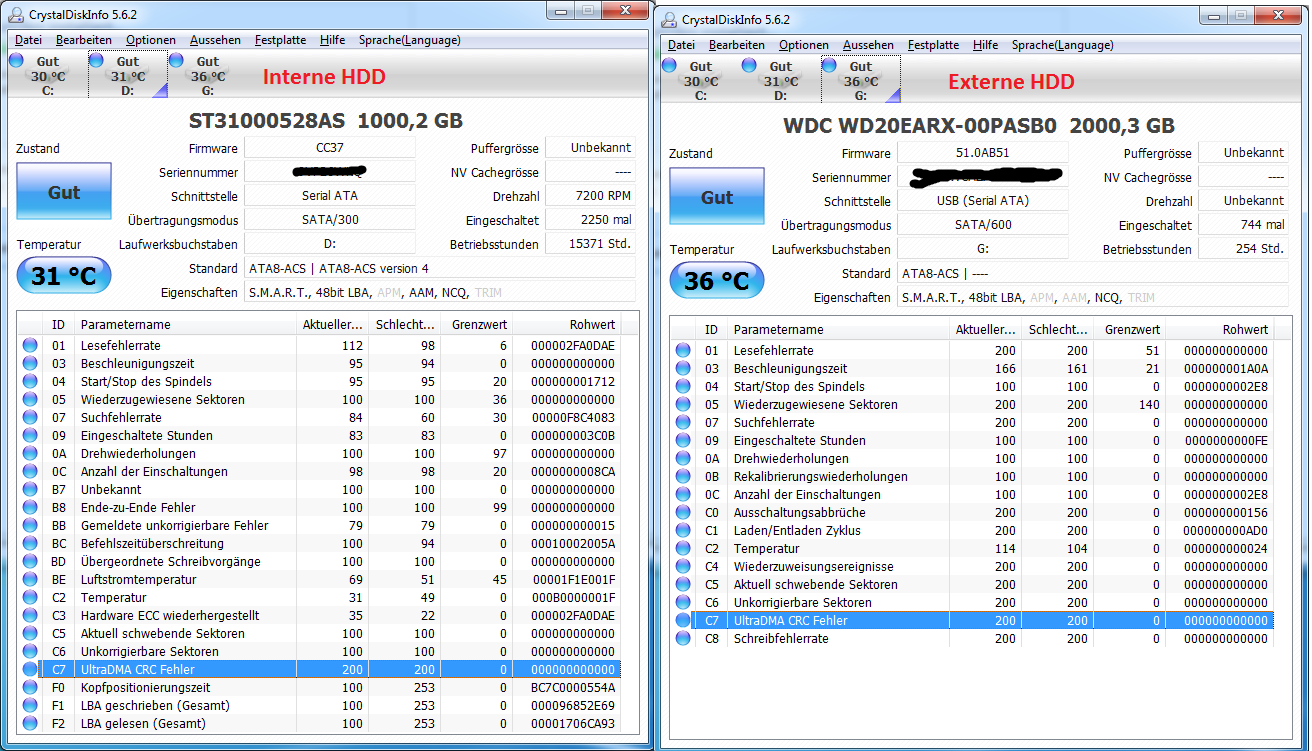Click status orb of Drehwiederholungen row, left window
1312x751 pixels.
click(x=30, y=453)
